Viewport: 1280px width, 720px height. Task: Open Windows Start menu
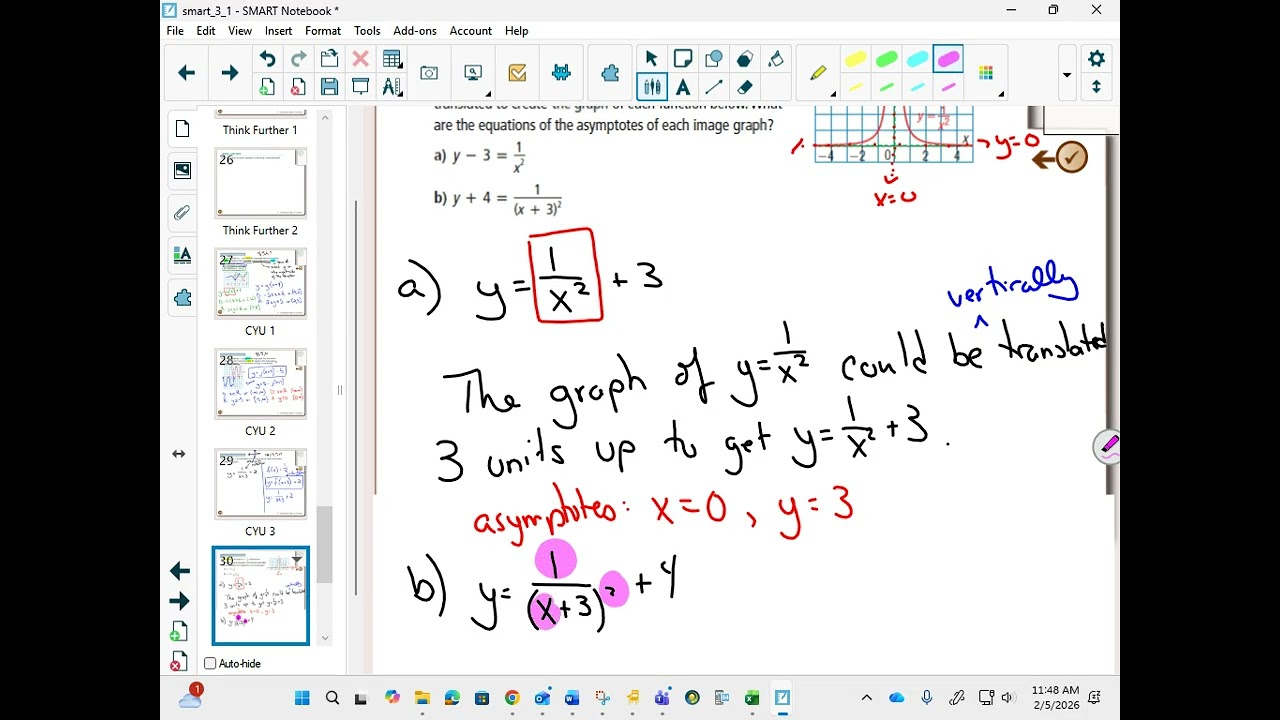click(302, 698)
